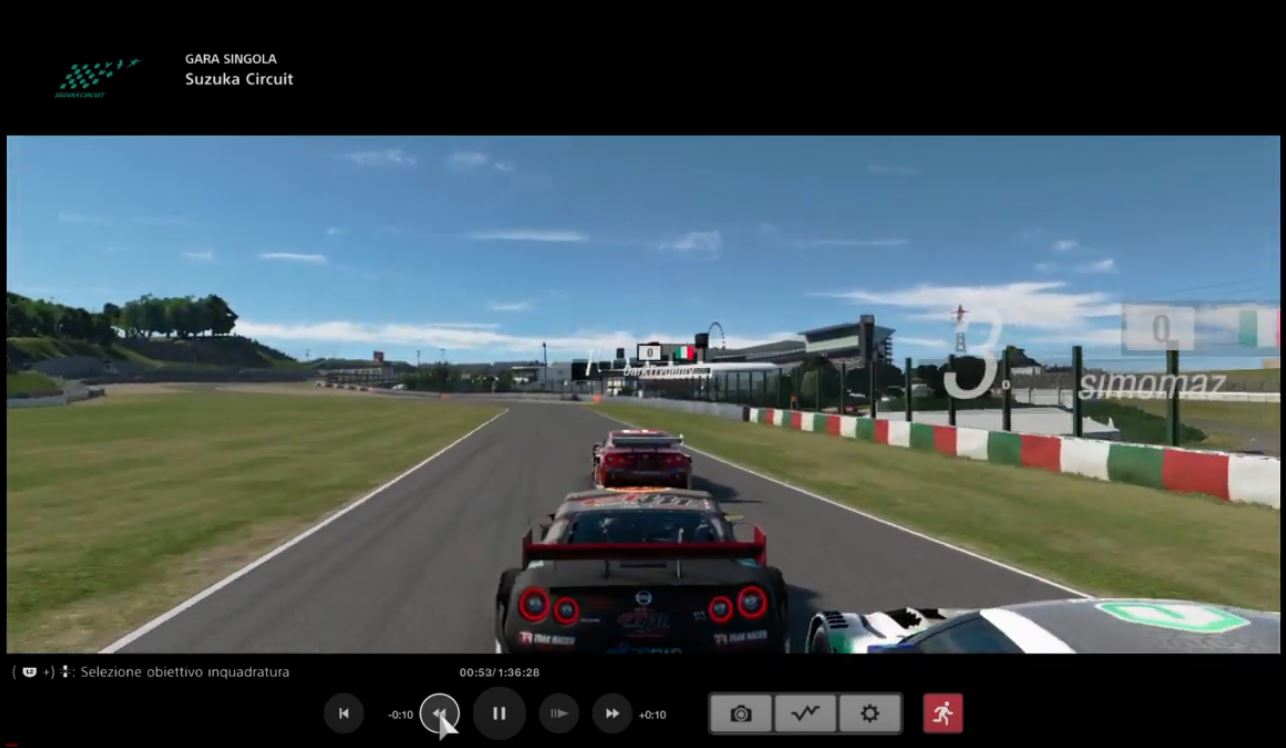Select the red car ahead on track
The width and height of the screenshot is (1286, 748).
coord(641,459)
